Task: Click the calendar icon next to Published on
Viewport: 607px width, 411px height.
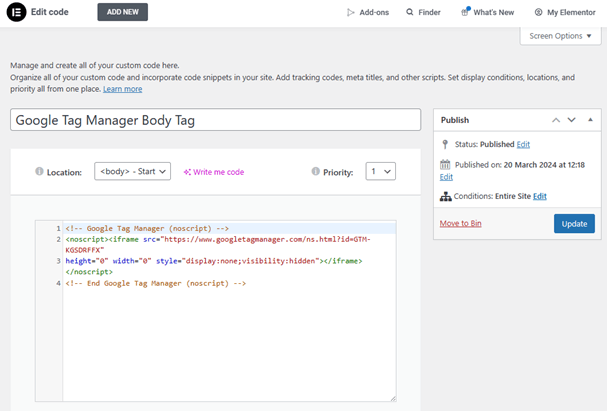Action: (445, 164)
